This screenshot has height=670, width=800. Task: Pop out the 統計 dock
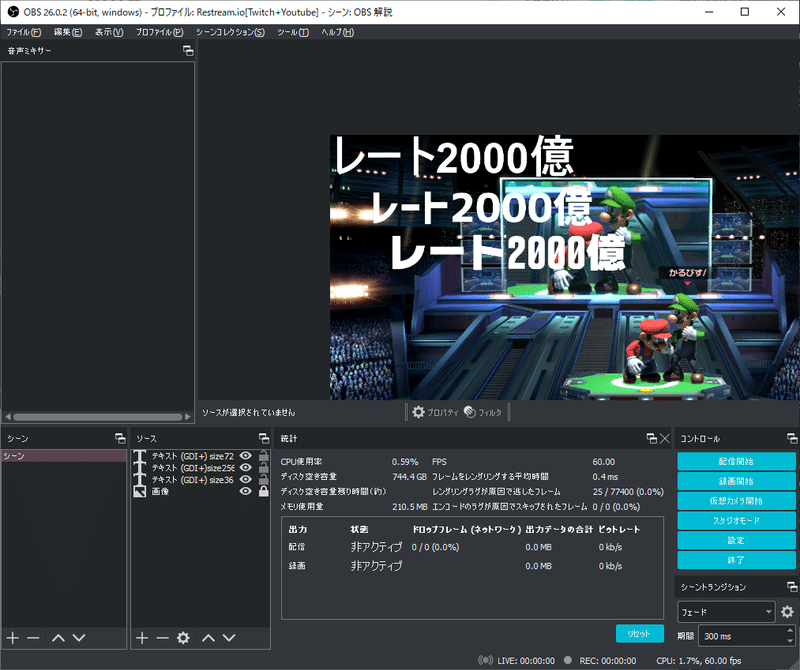click(652, 438)
